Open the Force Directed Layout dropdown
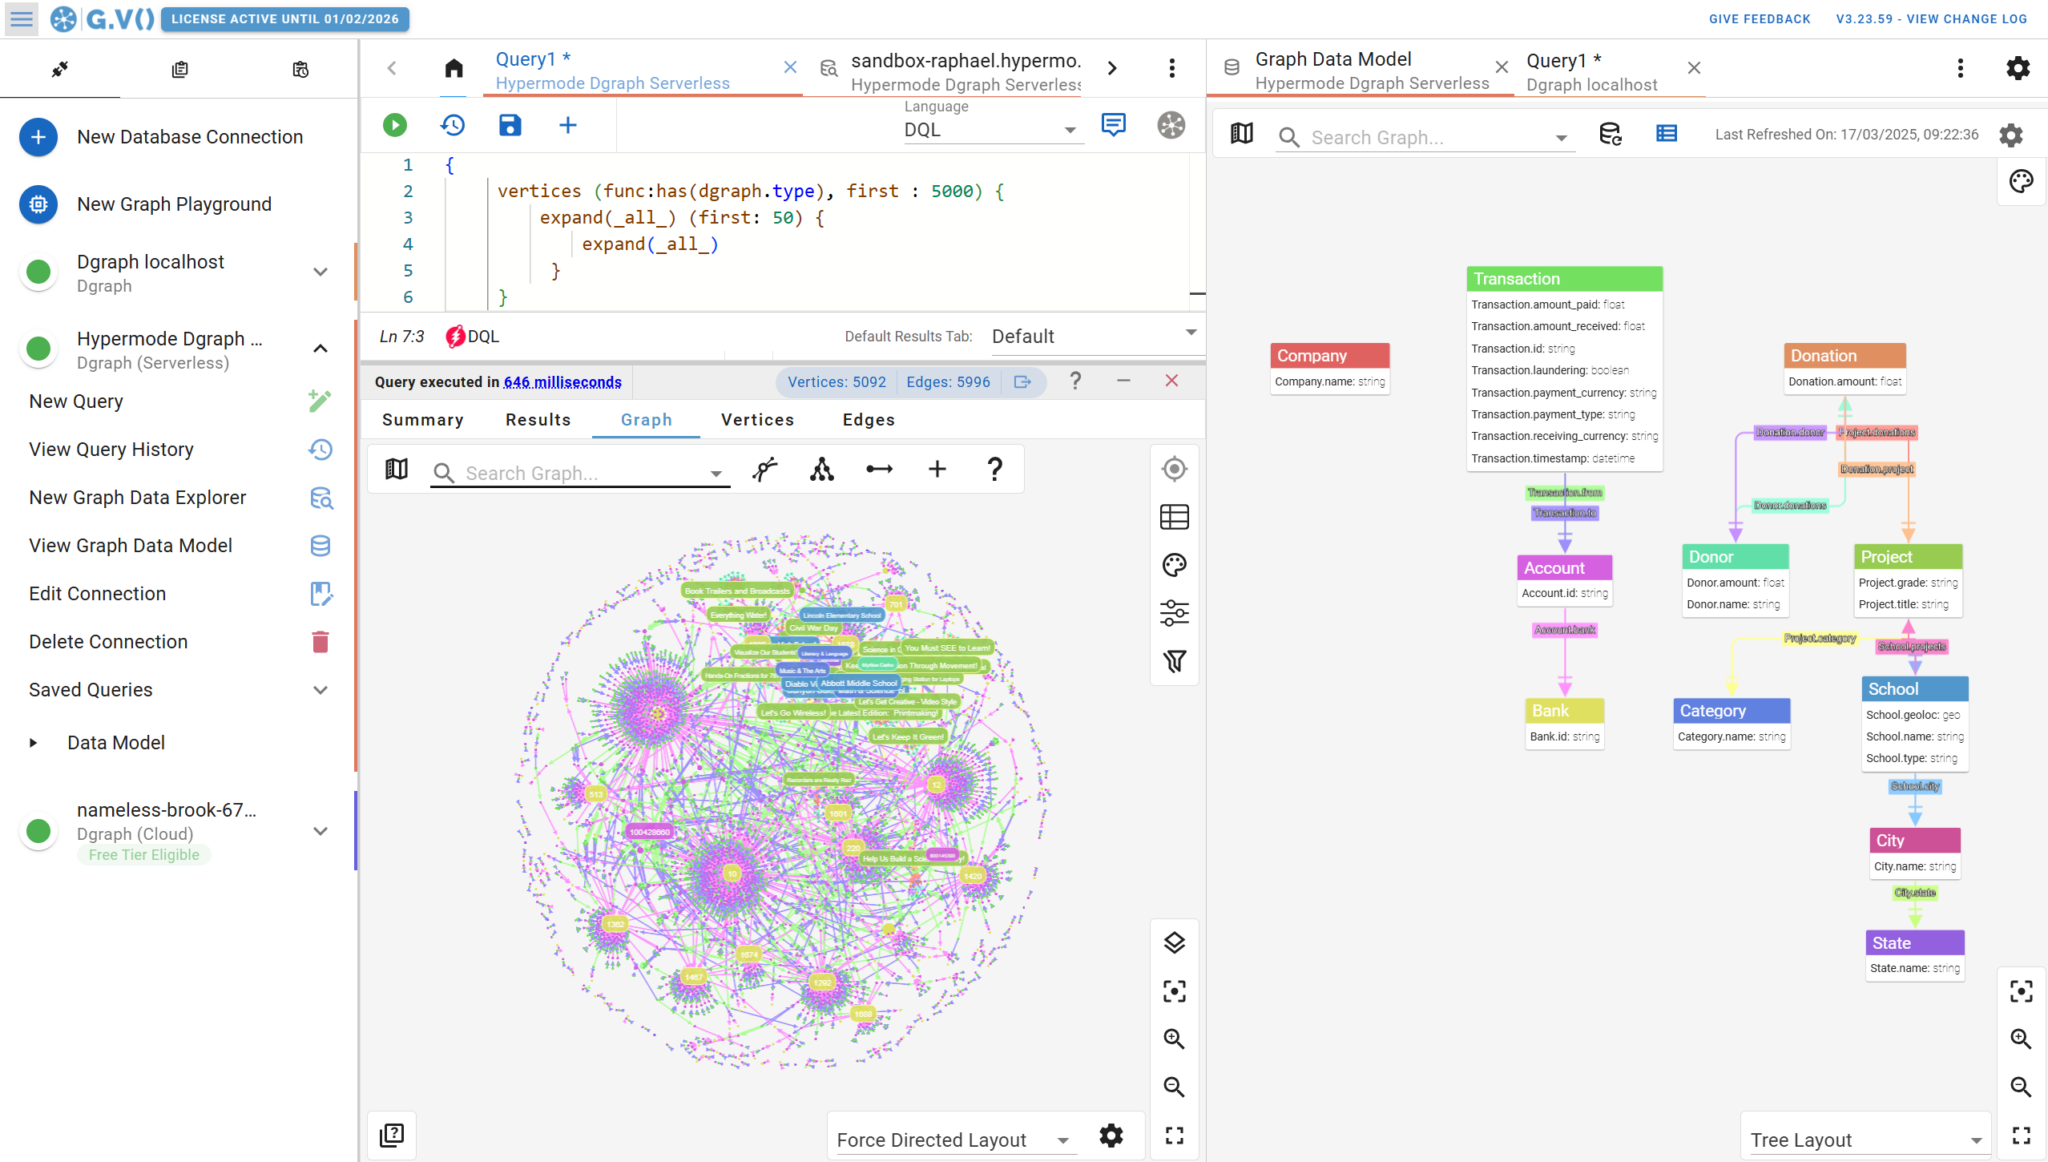Viewport: 2048px width, 1162px height. tap(952, 1138)
